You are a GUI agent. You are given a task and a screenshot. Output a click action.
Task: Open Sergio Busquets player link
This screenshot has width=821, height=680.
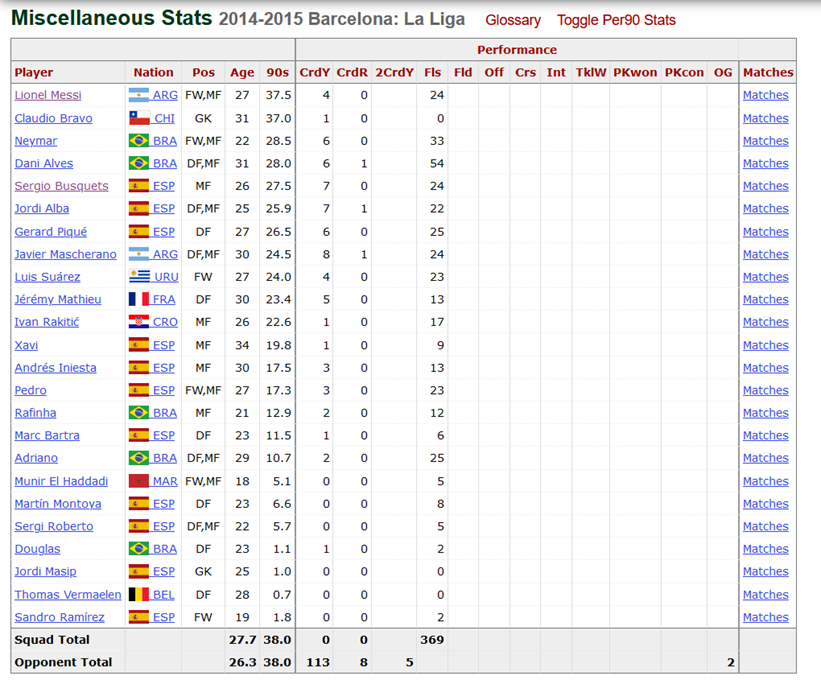[61, 186]
